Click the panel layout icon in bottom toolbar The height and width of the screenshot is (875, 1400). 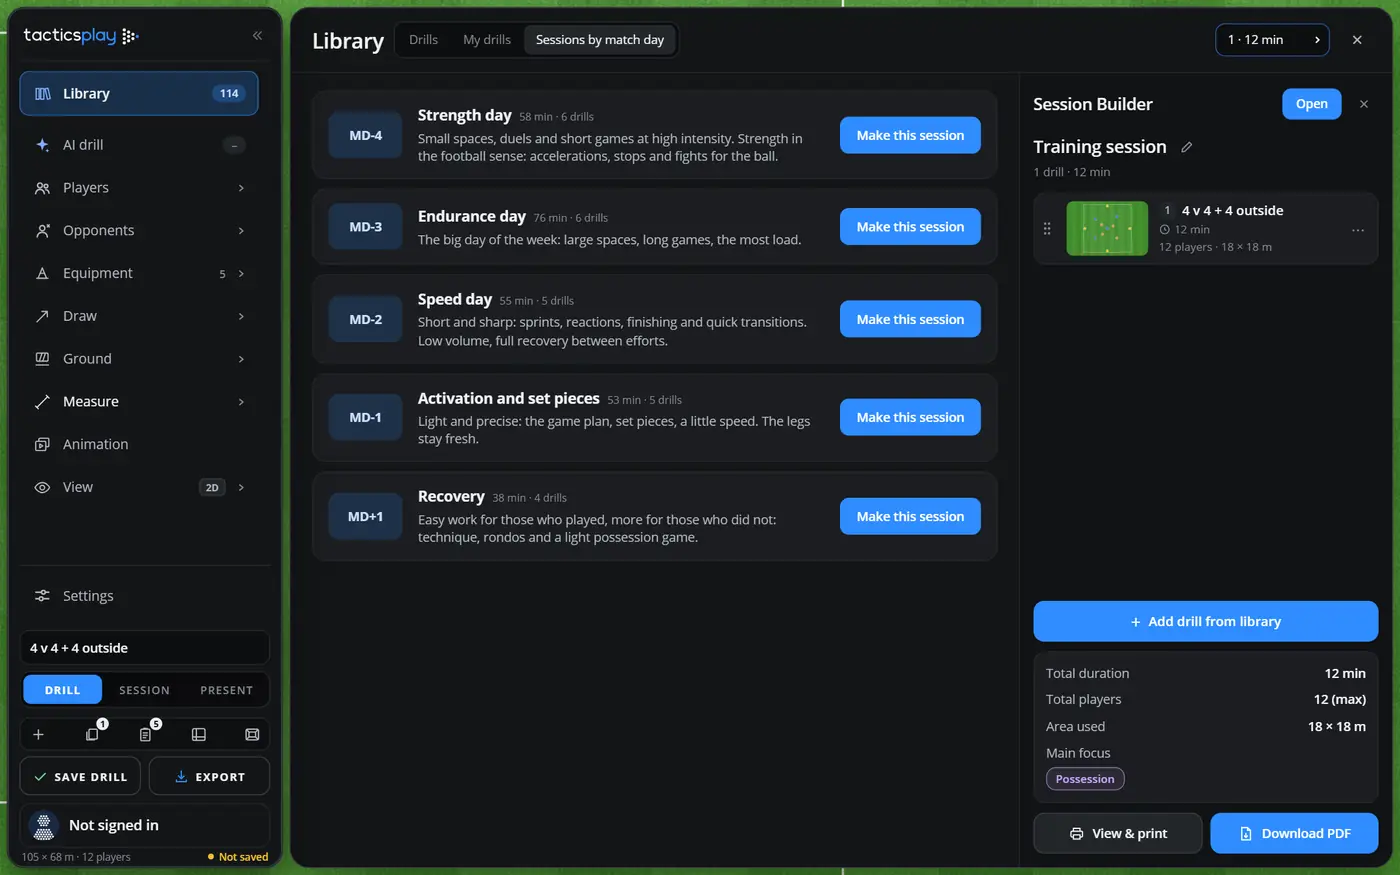pyautogui.click(x=199, y=735)
